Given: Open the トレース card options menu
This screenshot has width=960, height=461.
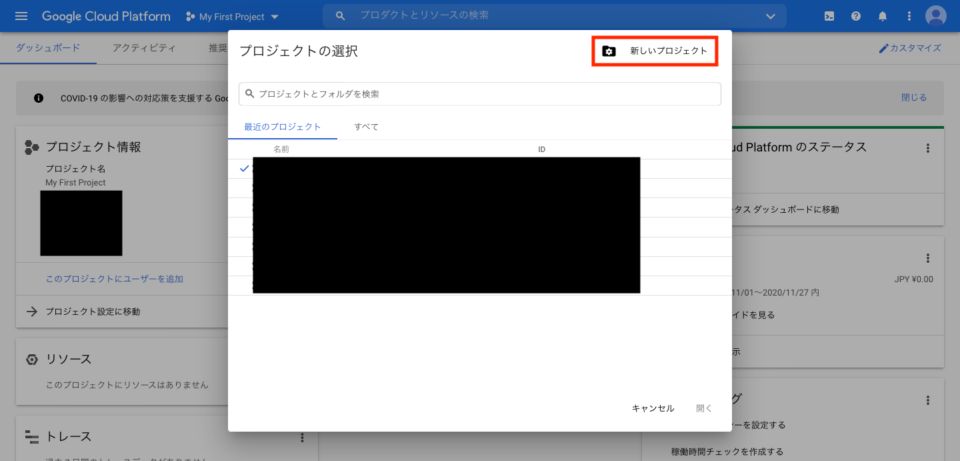Looking at the screenshot, I should [302, 437].
